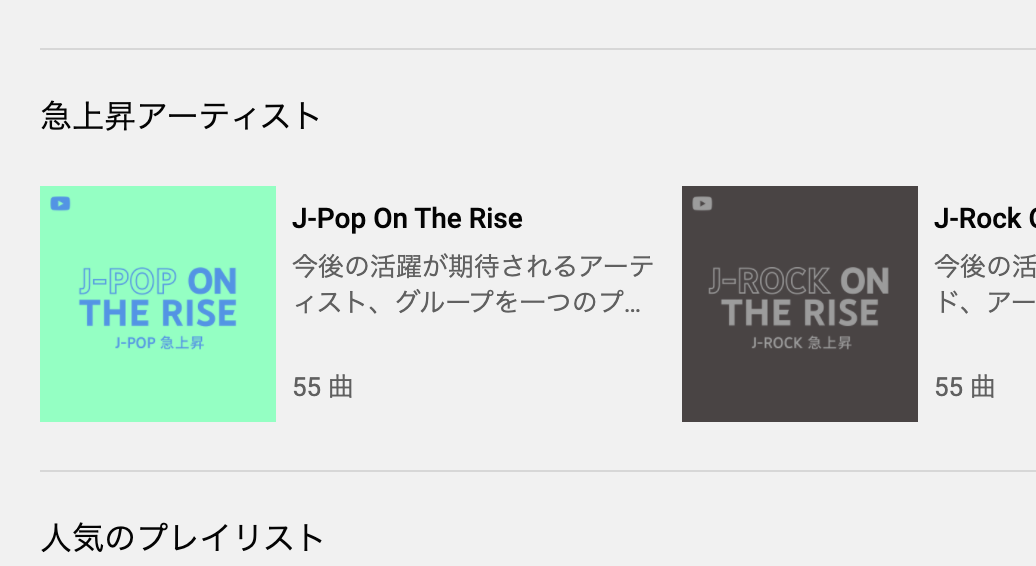Click the J-POP 急上昇 caption on green cover
1036x566 pixels.
click(160, 343)
